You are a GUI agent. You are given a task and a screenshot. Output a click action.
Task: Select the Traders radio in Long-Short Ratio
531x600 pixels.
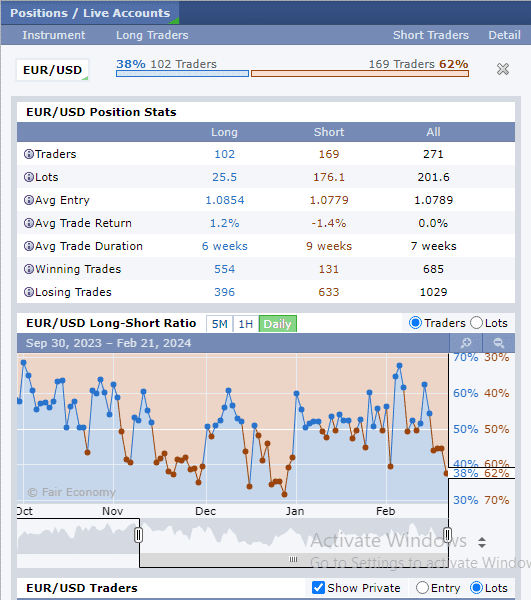point(415,323)
